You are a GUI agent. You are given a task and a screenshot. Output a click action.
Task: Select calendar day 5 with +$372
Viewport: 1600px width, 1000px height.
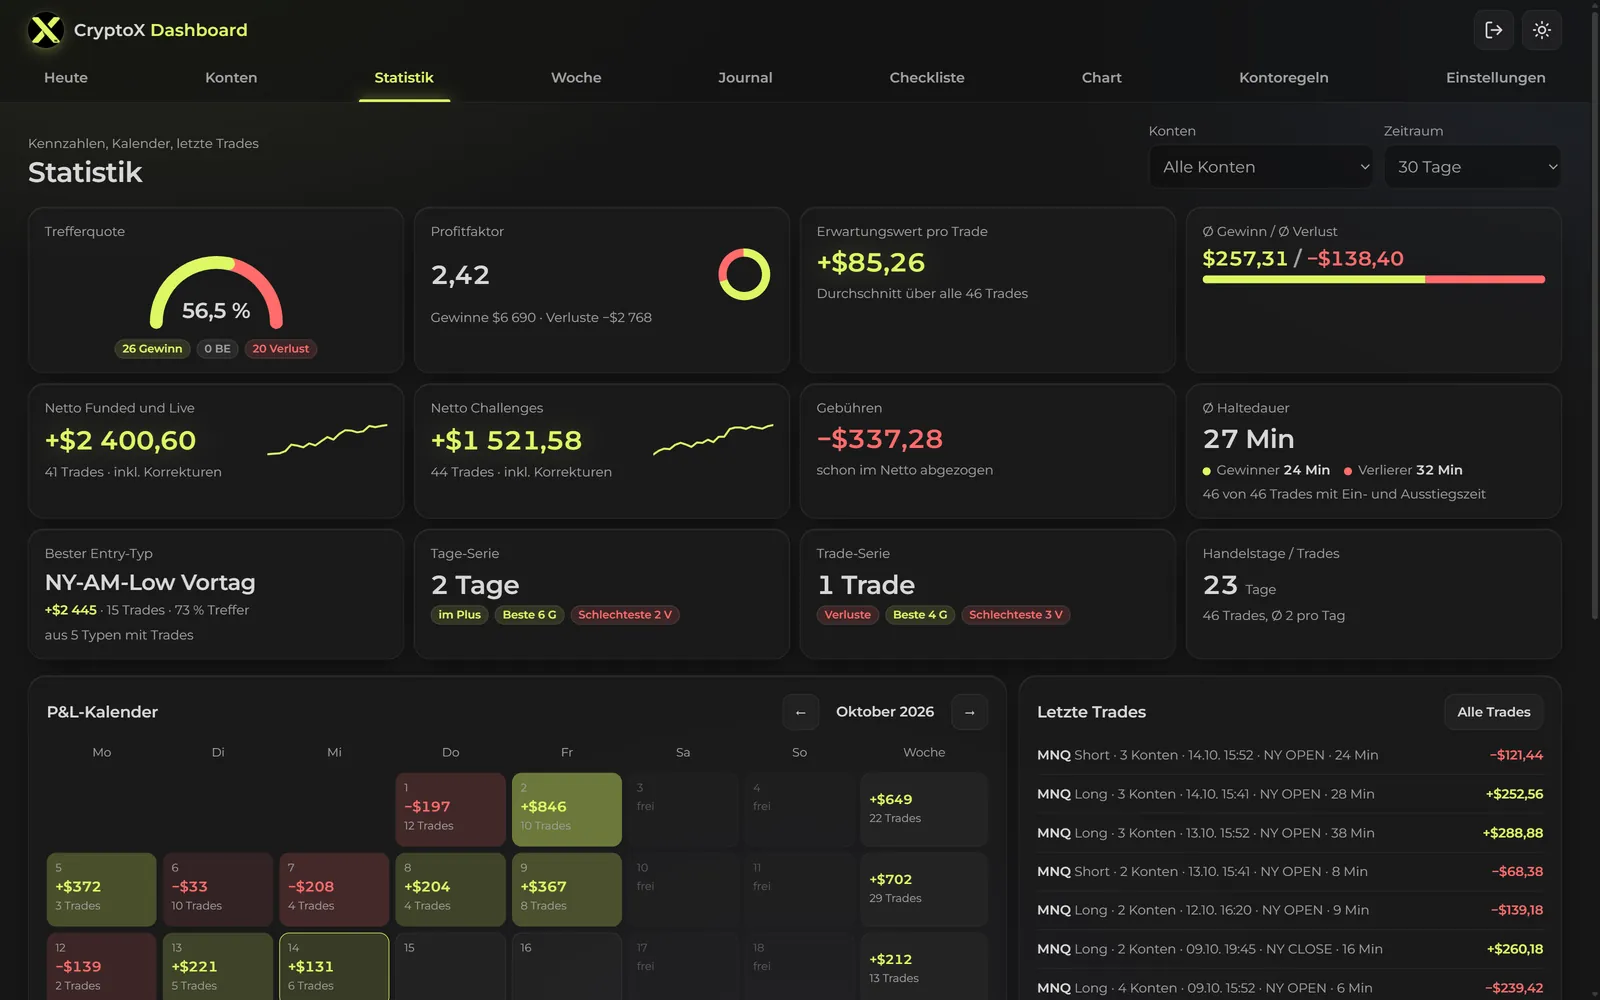tap(102, 890)
